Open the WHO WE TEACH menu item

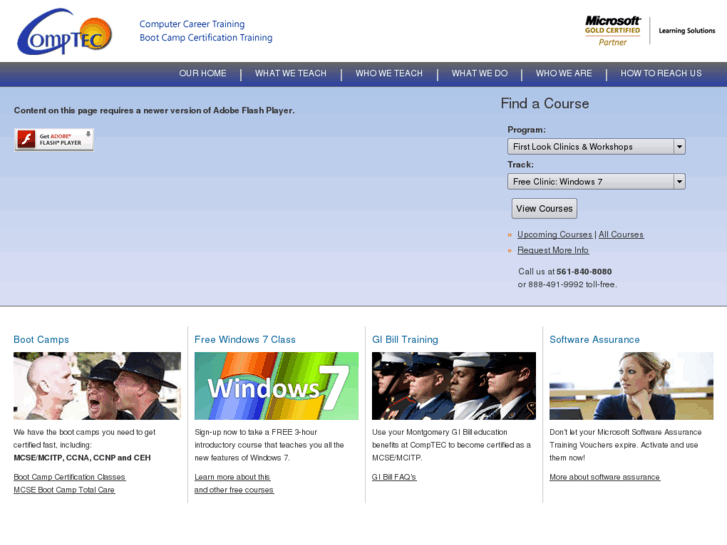(389, 73)
